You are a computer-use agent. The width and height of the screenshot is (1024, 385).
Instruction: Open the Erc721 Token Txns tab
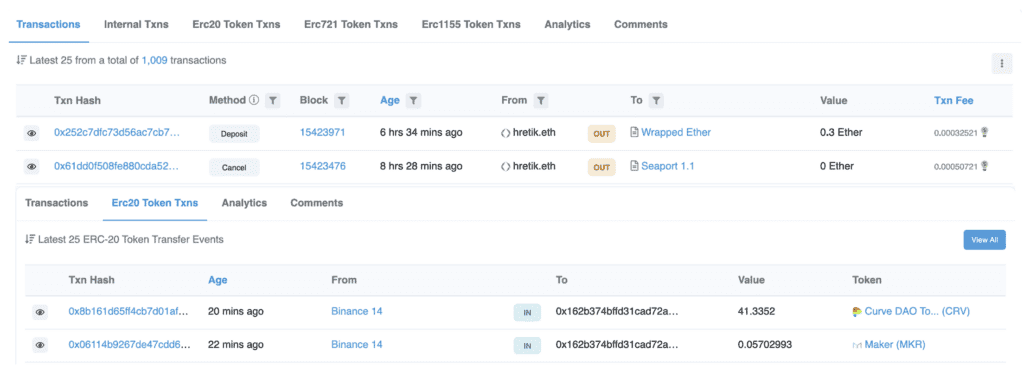(351, 24)
